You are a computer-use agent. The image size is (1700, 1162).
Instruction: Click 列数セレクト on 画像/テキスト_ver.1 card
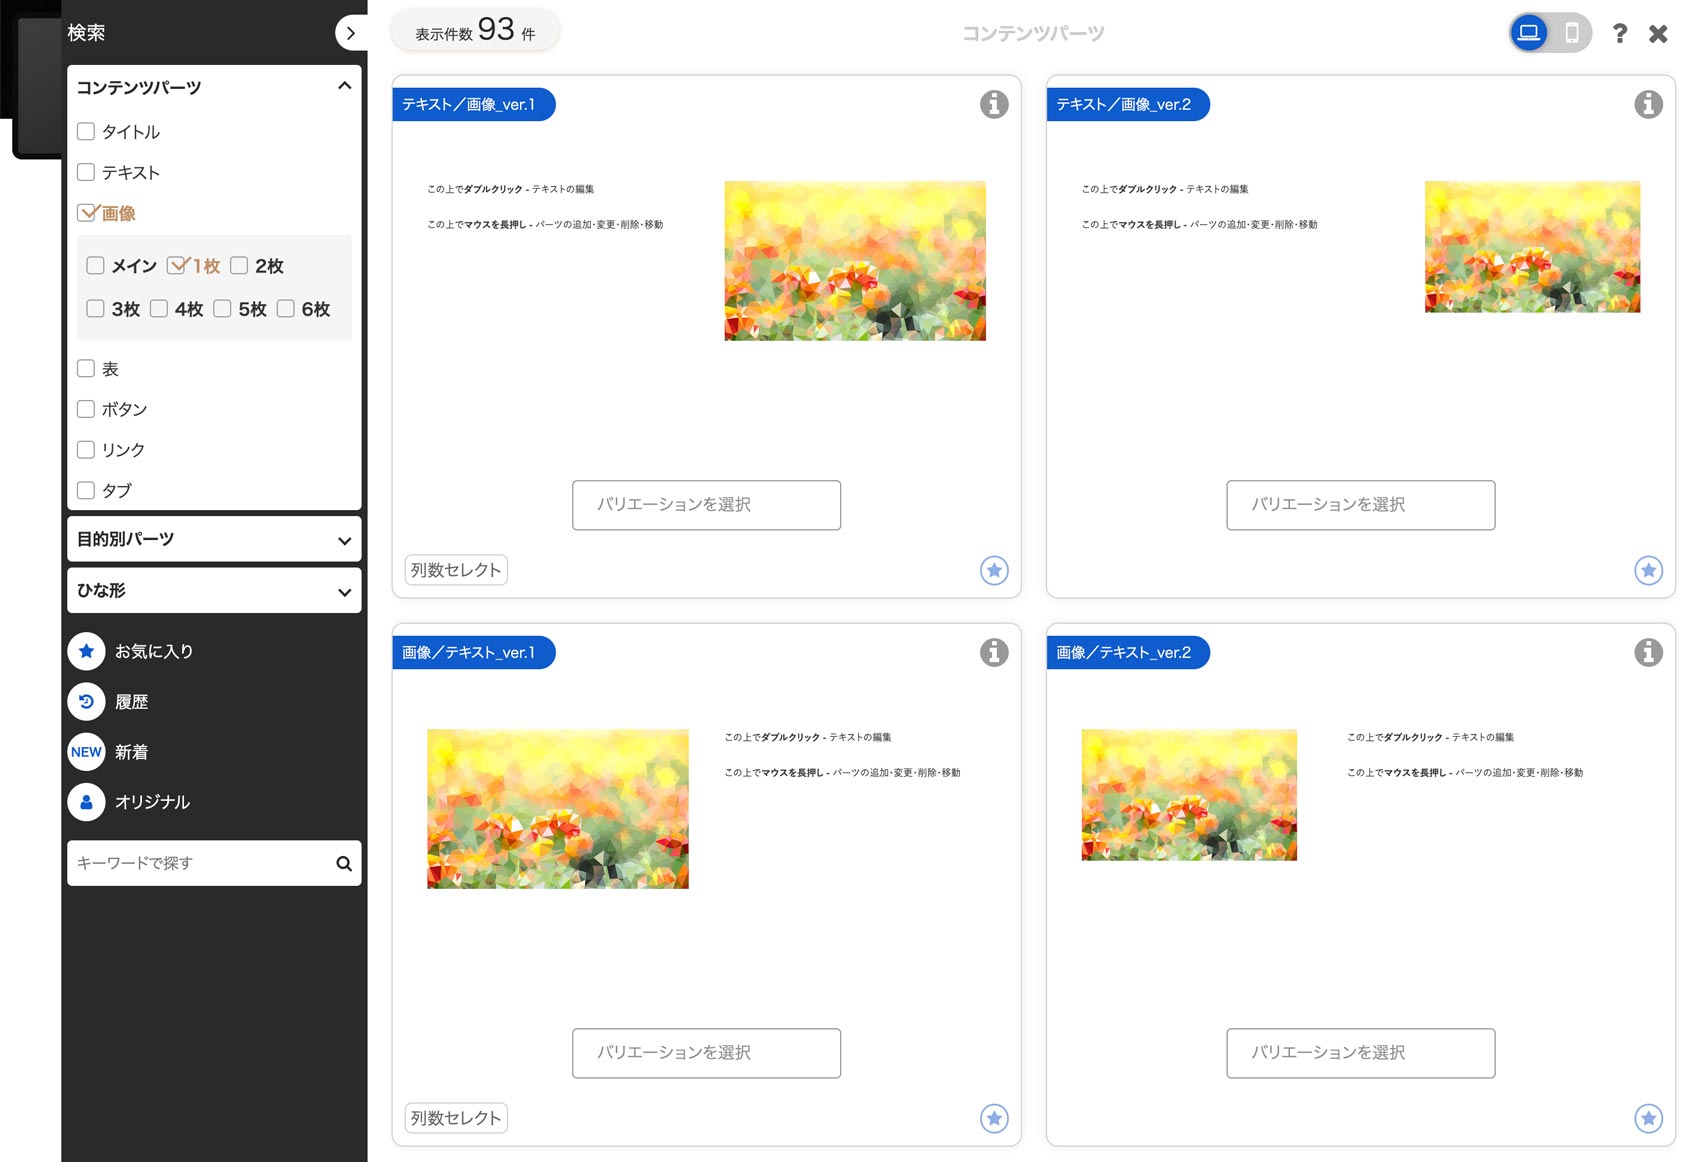(456, 1118)
